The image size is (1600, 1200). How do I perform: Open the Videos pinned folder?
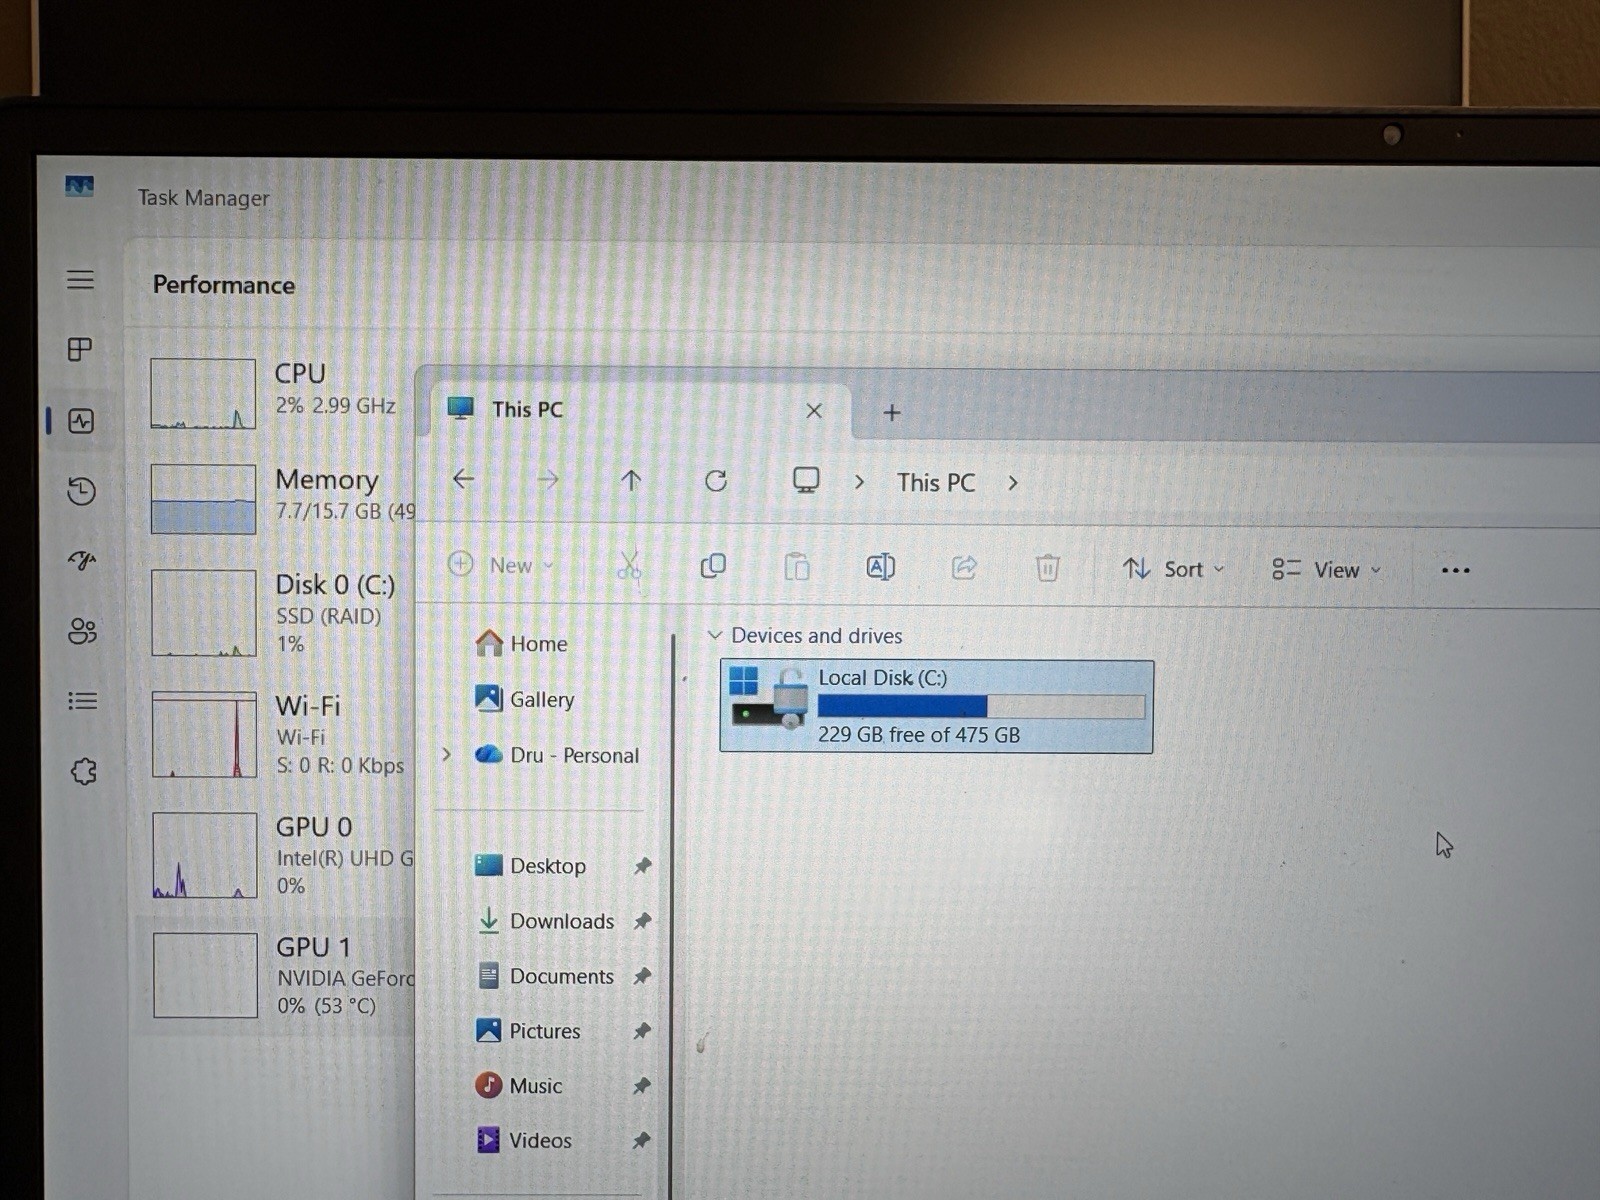coord(524,1140)
